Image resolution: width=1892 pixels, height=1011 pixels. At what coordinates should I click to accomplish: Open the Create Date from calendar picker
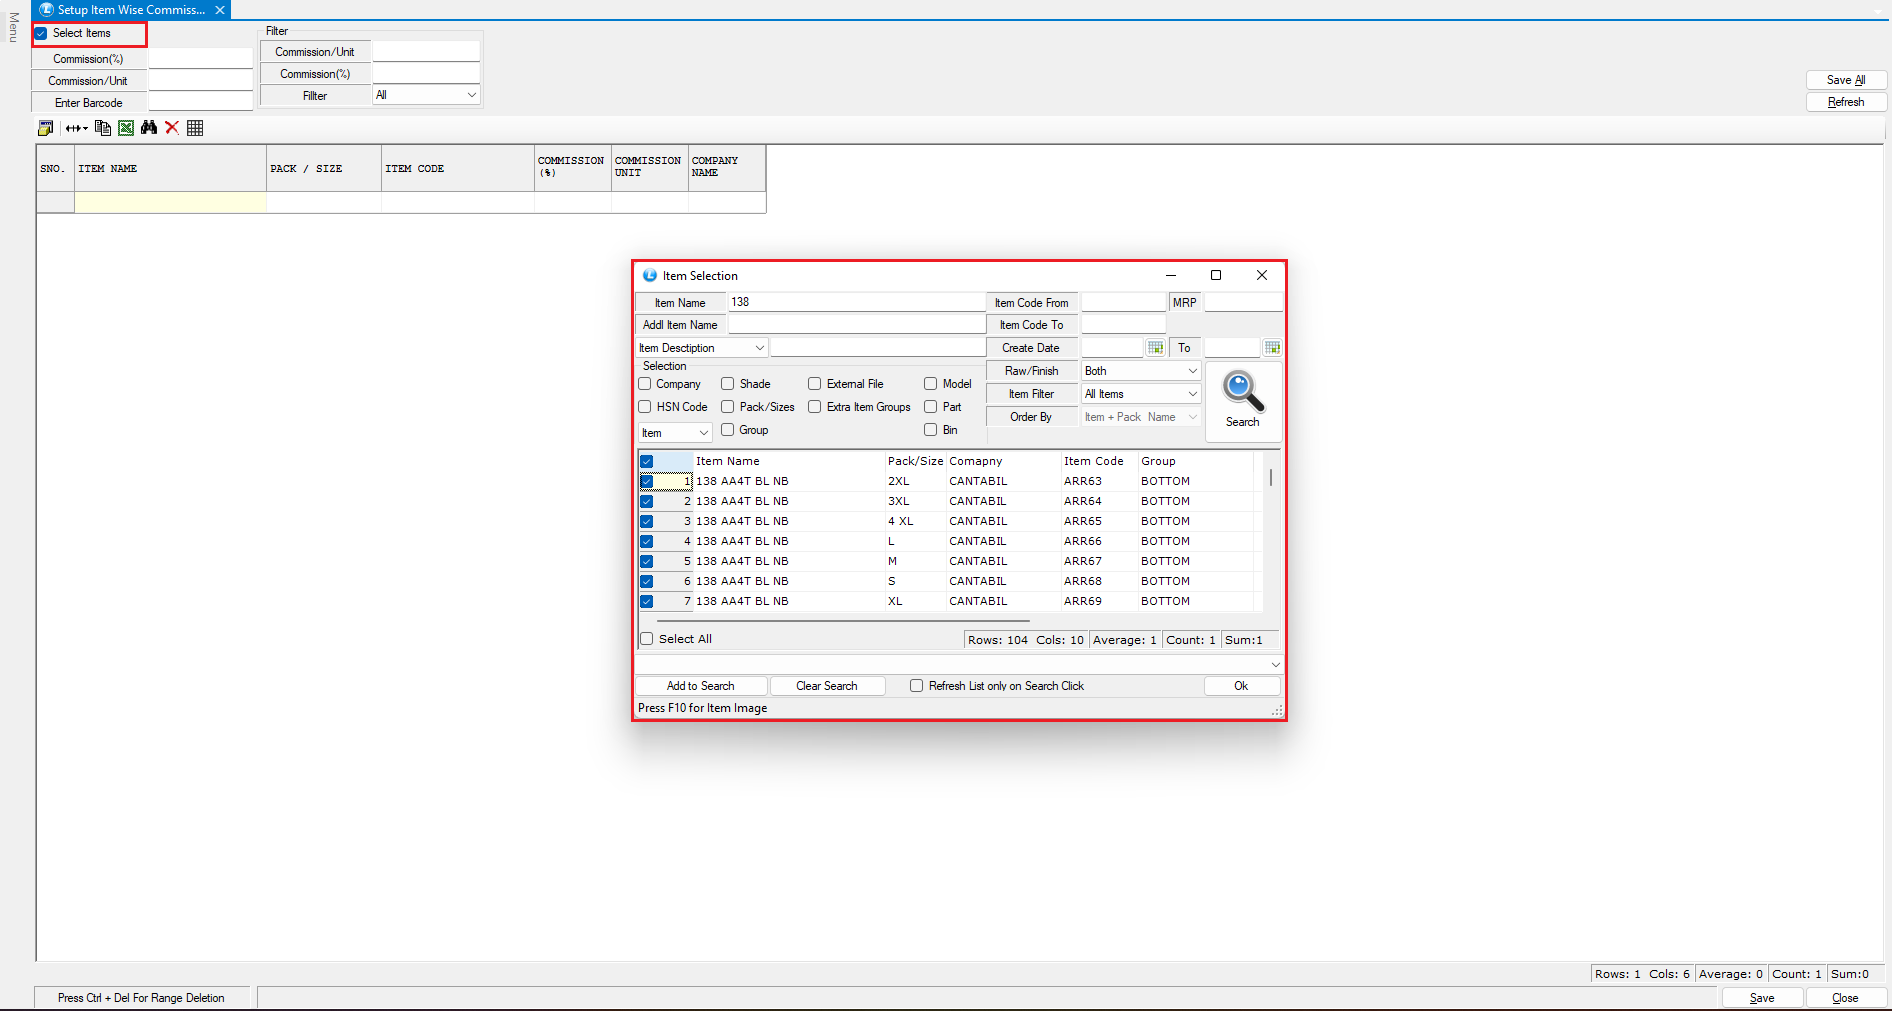pos(1155,348)
